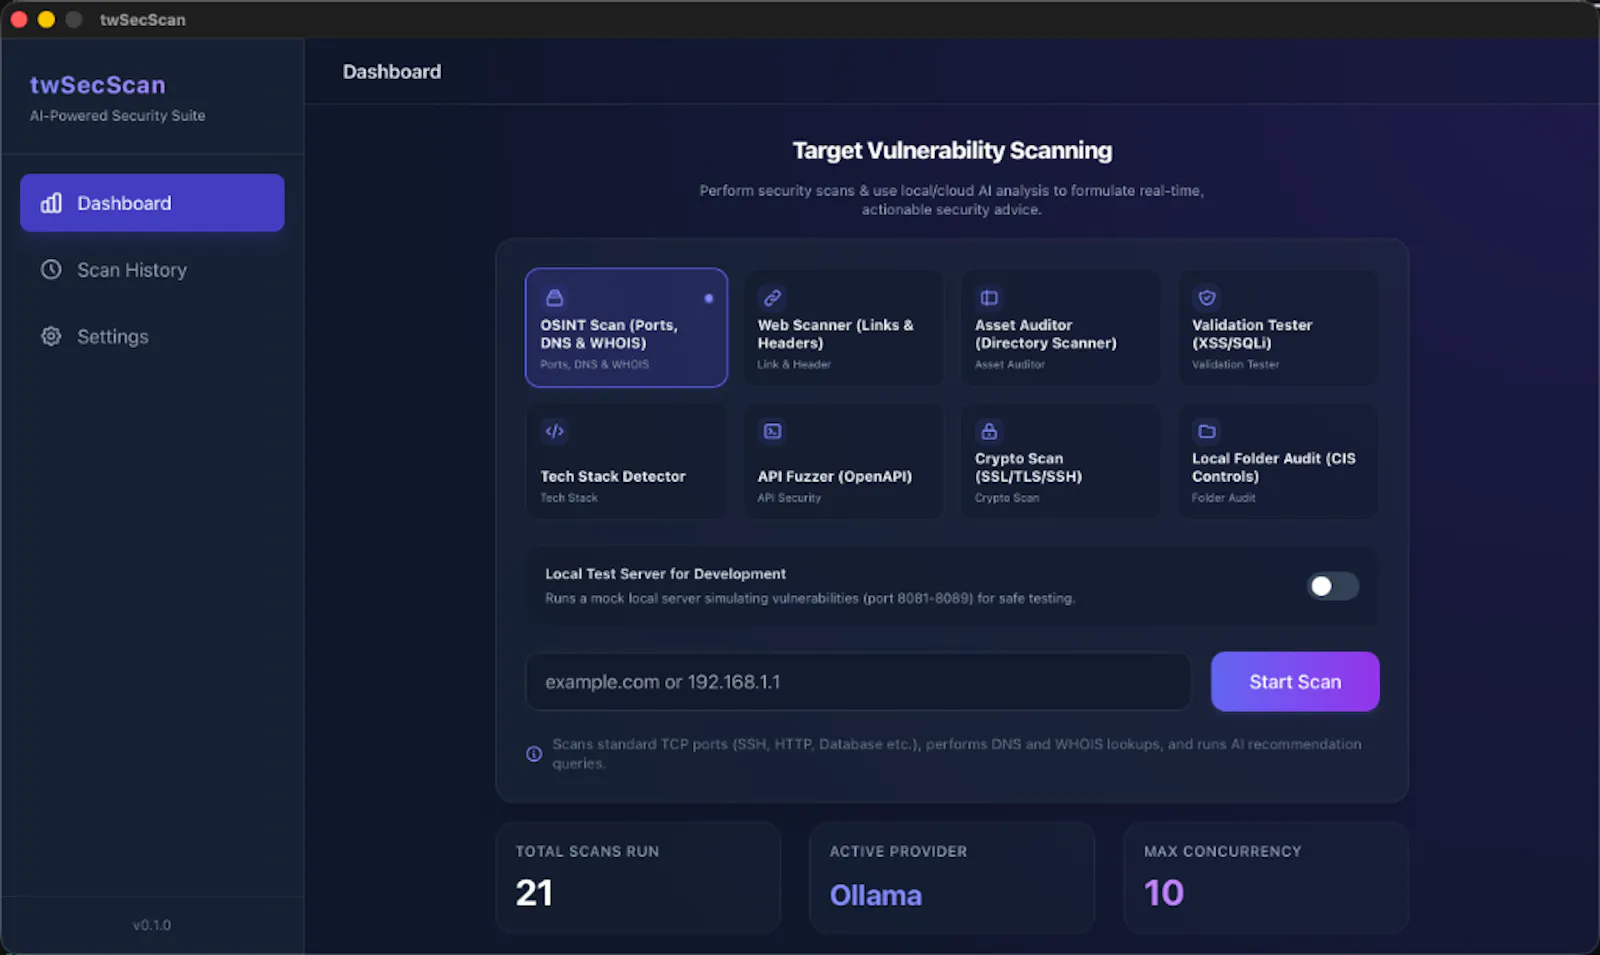Click the Dashboard page header title
This screenshot has width=1600, height=955.
[x=392, y=72]
